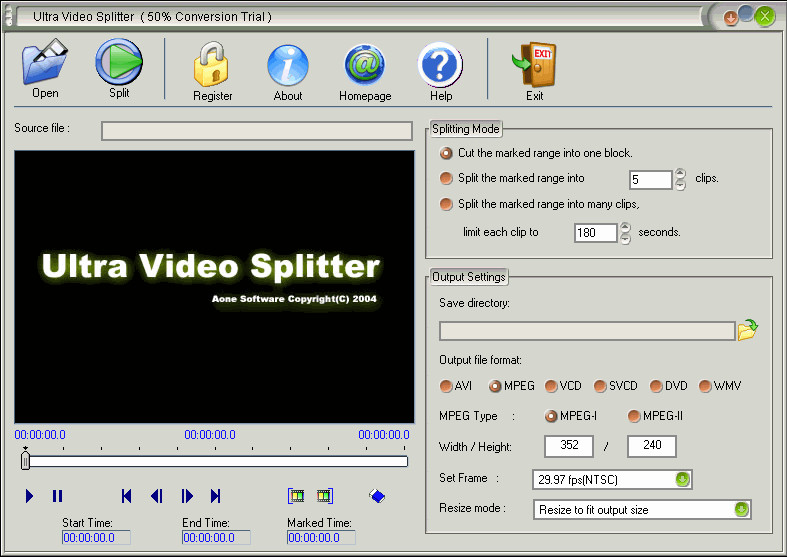The image size is (787, 557).
Task: Set the mark-in start point icon
Action: tap(296, 496)
